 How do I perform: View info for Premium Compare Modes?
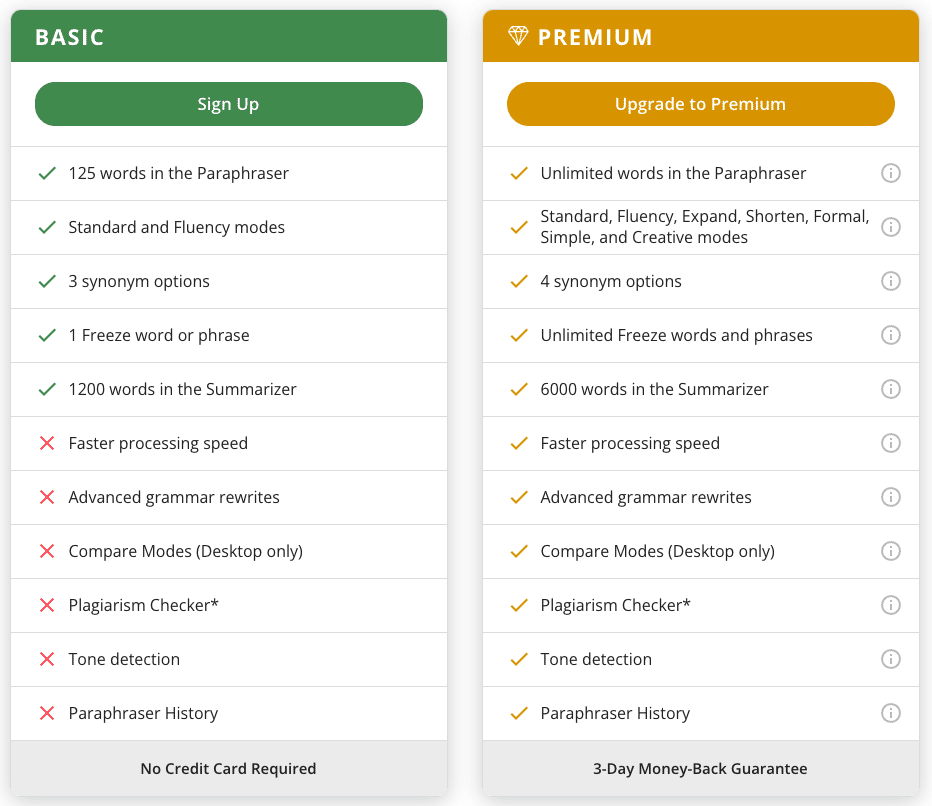(x=890, y=551)
